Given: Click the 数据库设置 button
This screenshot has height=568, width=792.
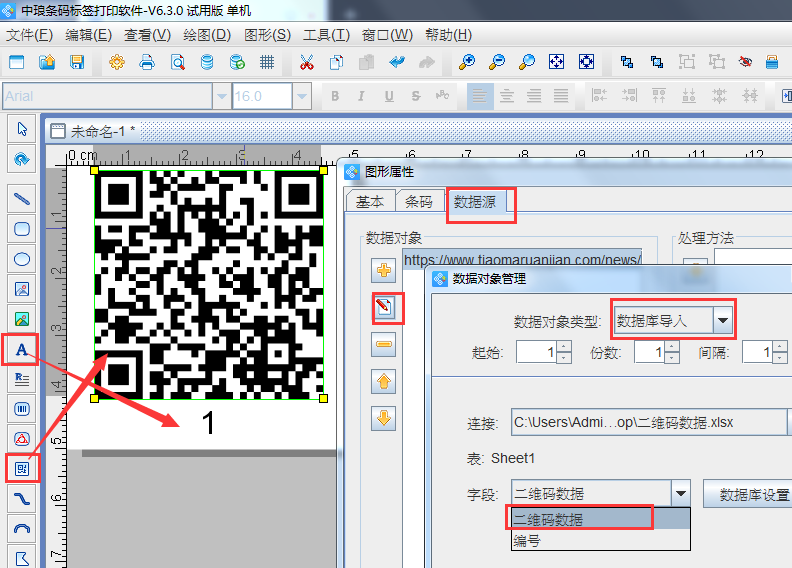Looking at the screenshot, I should [750, 494].
